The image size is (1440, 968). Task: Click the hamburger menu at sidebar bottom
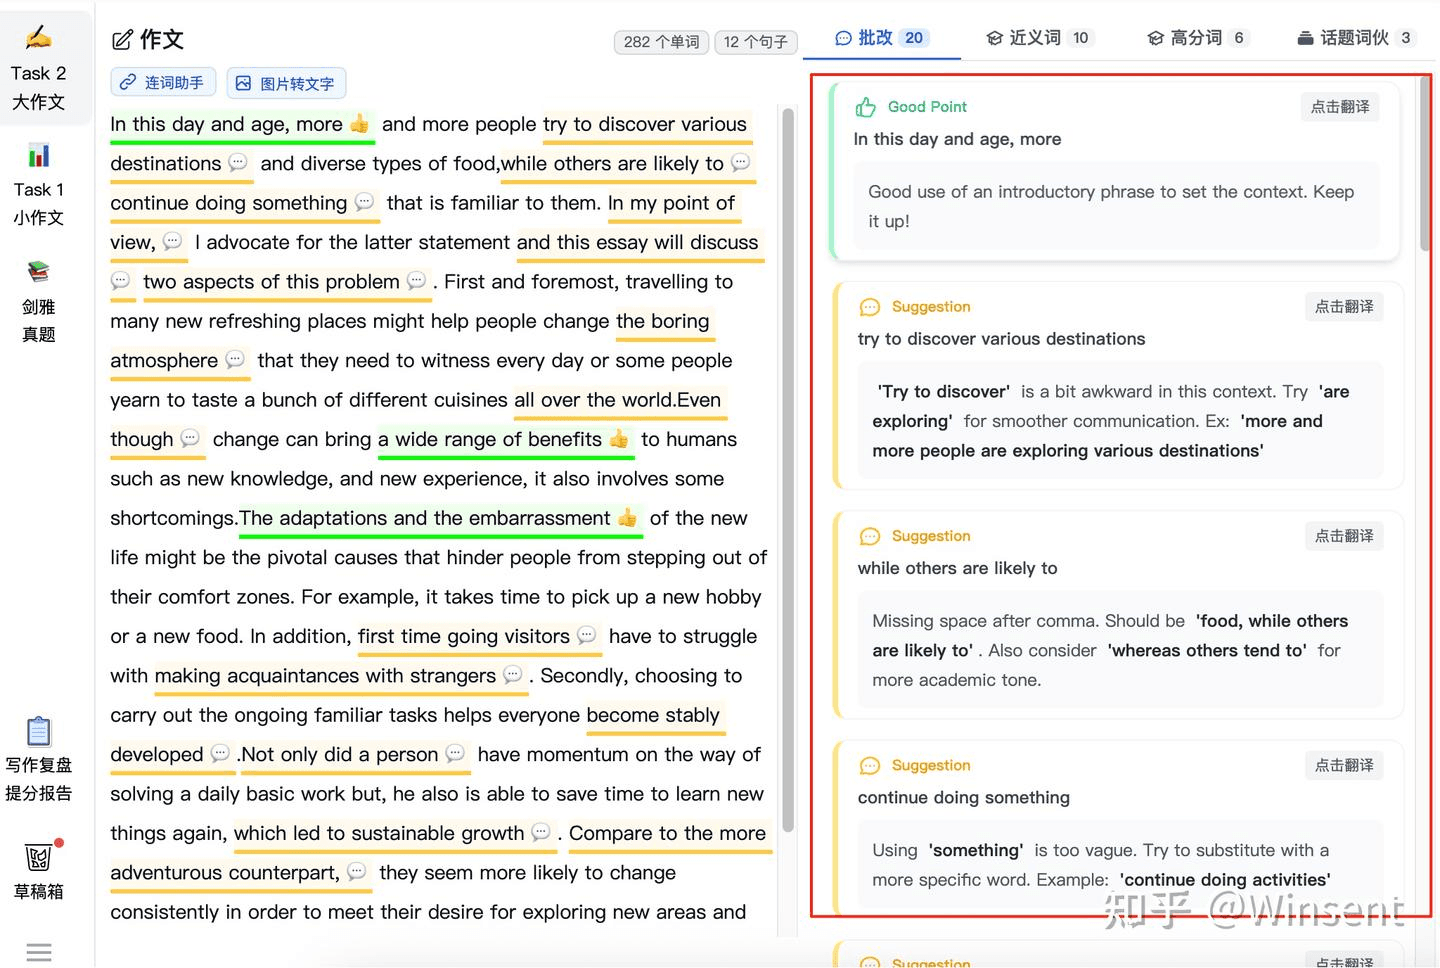click(38, 951)
